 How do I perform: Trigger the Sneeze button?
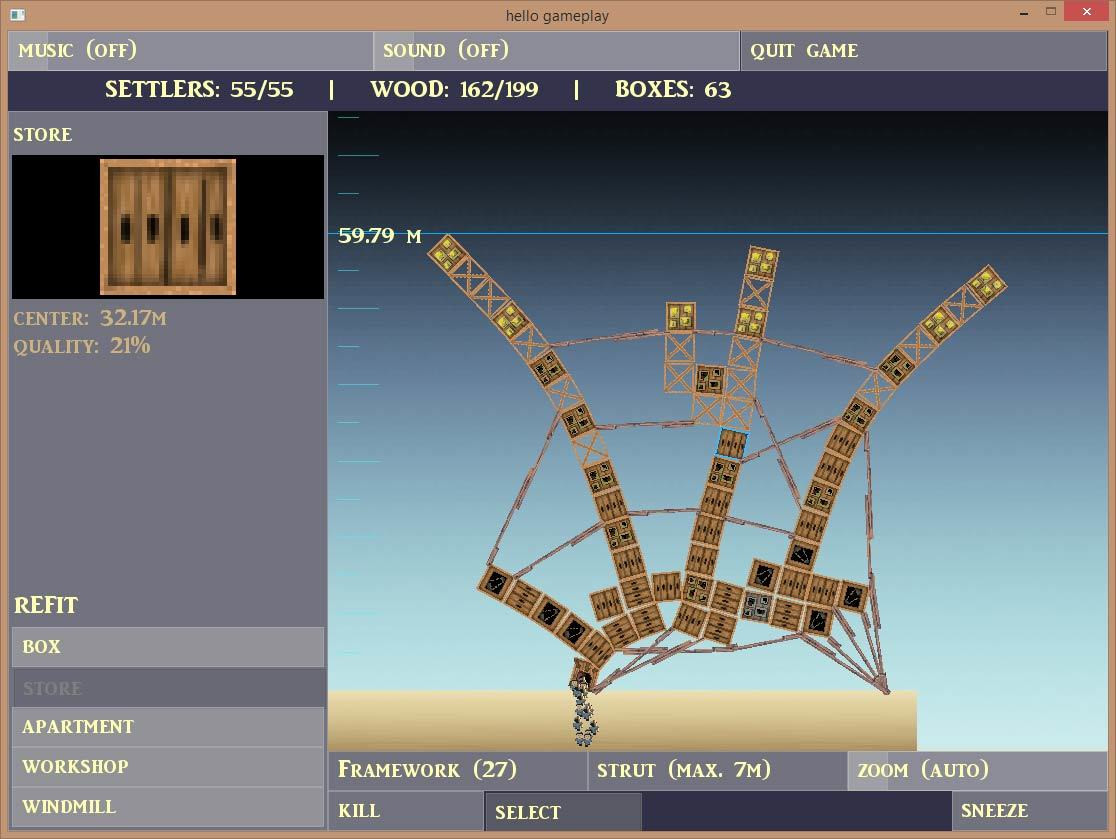(1029, 811)
